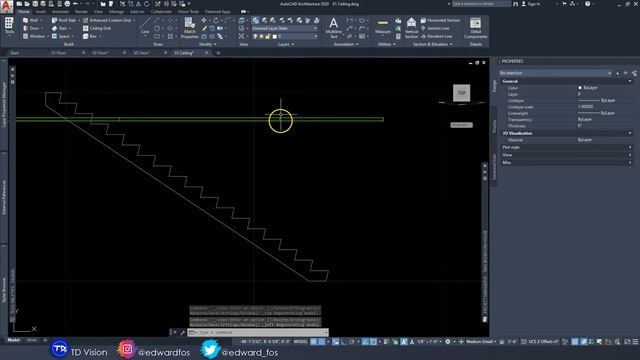Click the Section Line tool
This screenshot has width=640, height=360.
[435, 28]
